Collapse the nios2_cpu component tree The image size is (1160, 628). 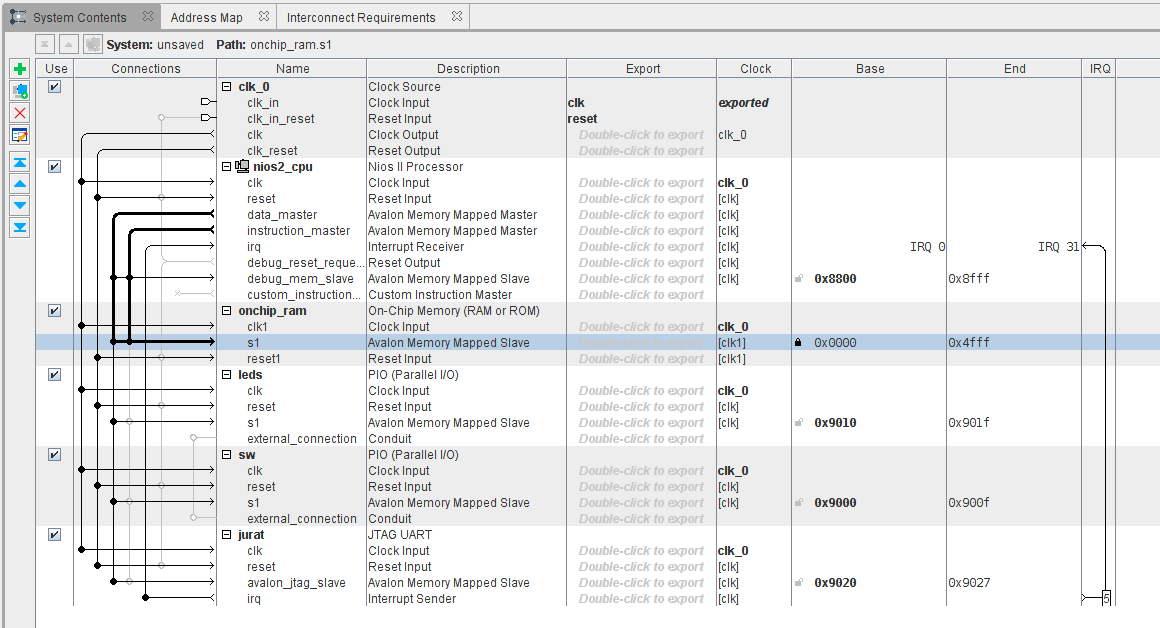pyautogui.click(x=226, y=167)
